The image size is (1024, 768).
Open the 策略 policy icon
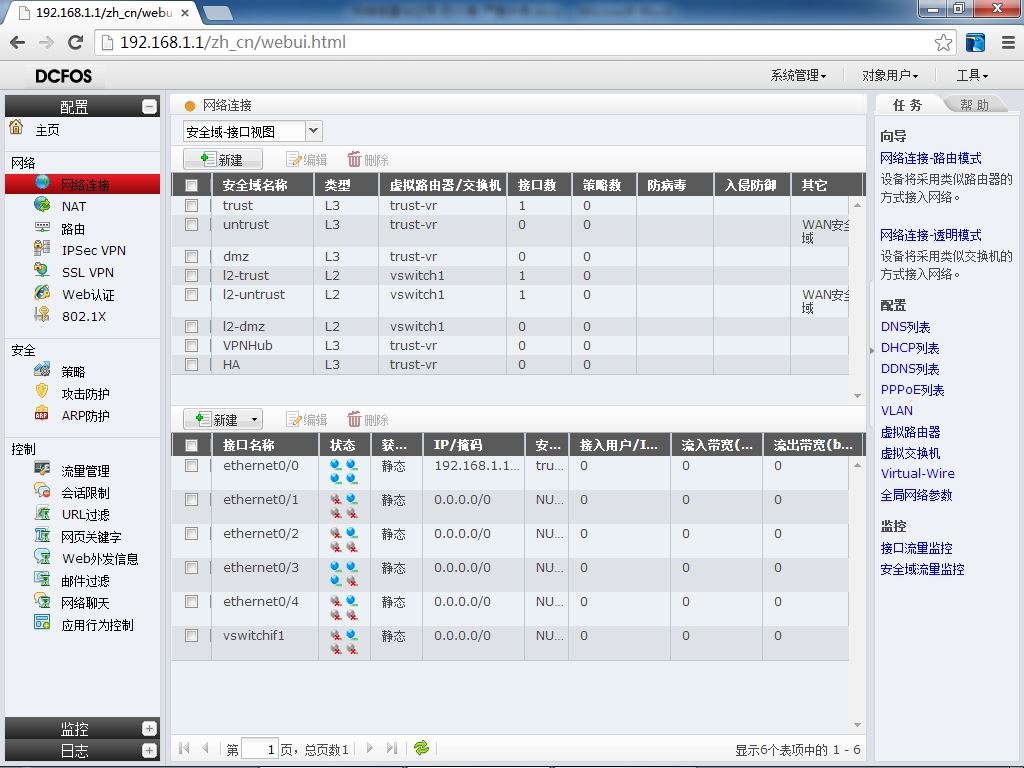pos(42,370)
